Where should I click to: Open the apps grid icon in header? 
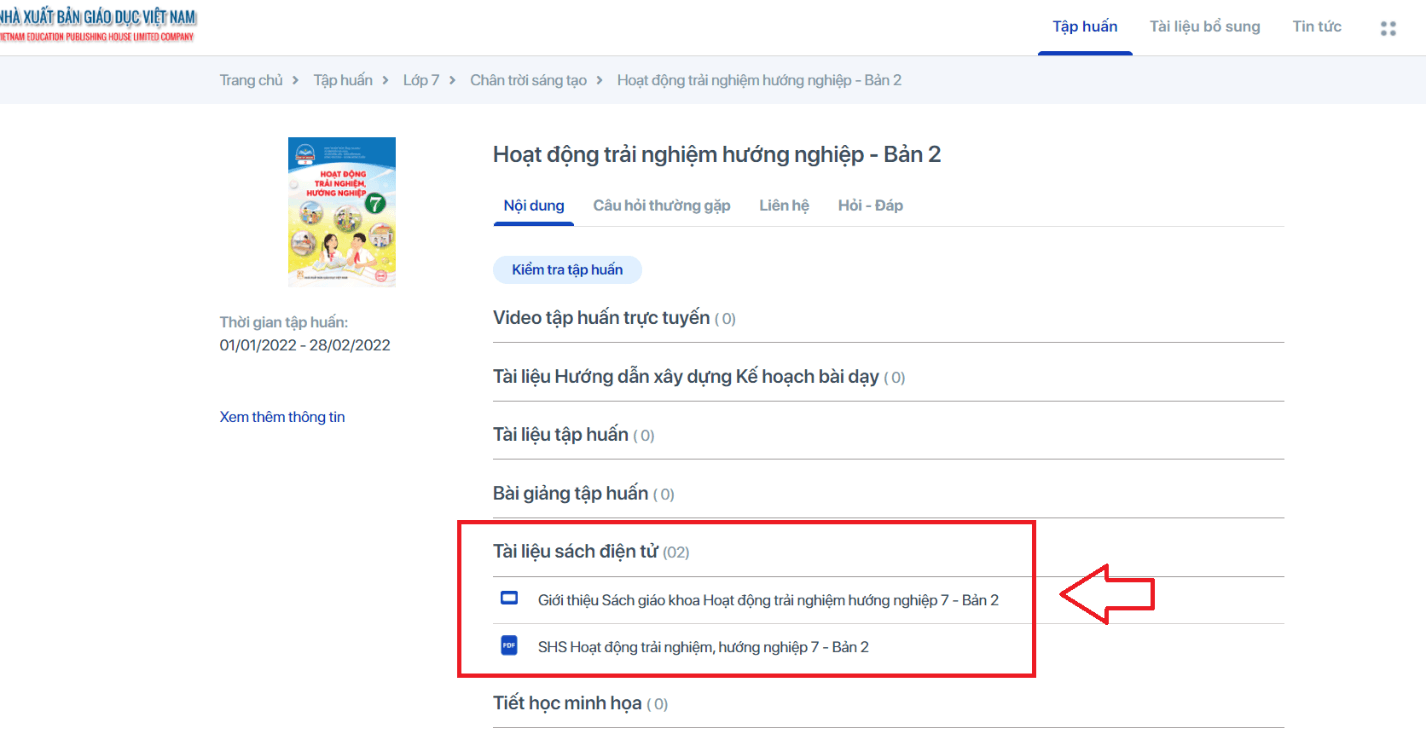coord(1388,28)
